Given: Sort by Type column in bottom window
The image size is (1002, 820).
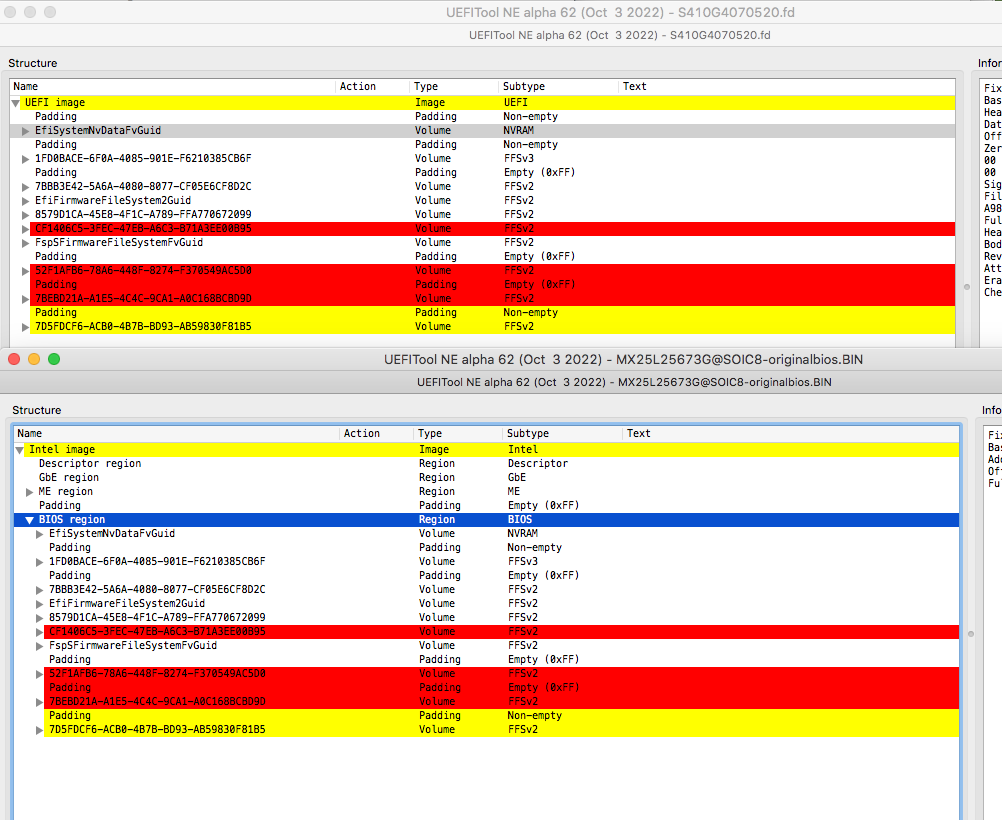Looking at the screenshot, I should 458,433.
